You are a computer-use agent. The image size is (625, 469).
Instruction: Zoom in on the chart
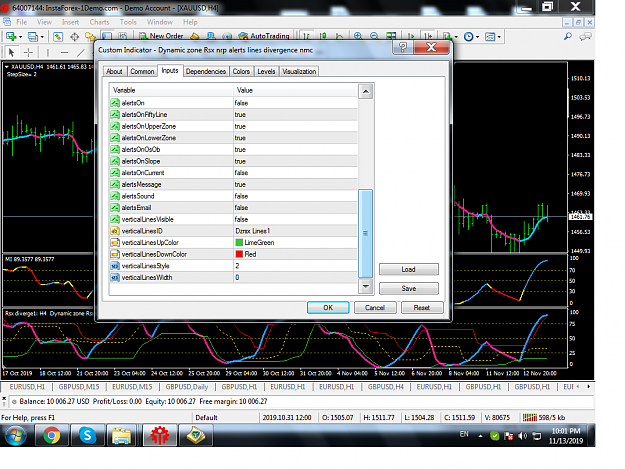(x=358, y=36)
